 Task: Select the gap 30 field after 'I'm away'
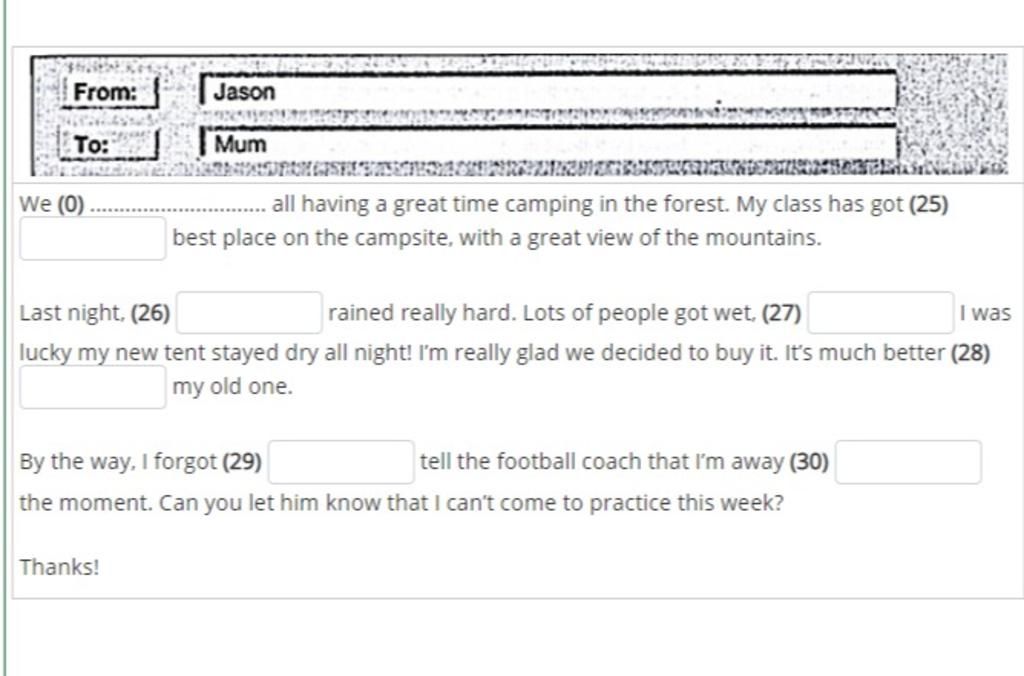pyautogui.click(x=908, y=462)
